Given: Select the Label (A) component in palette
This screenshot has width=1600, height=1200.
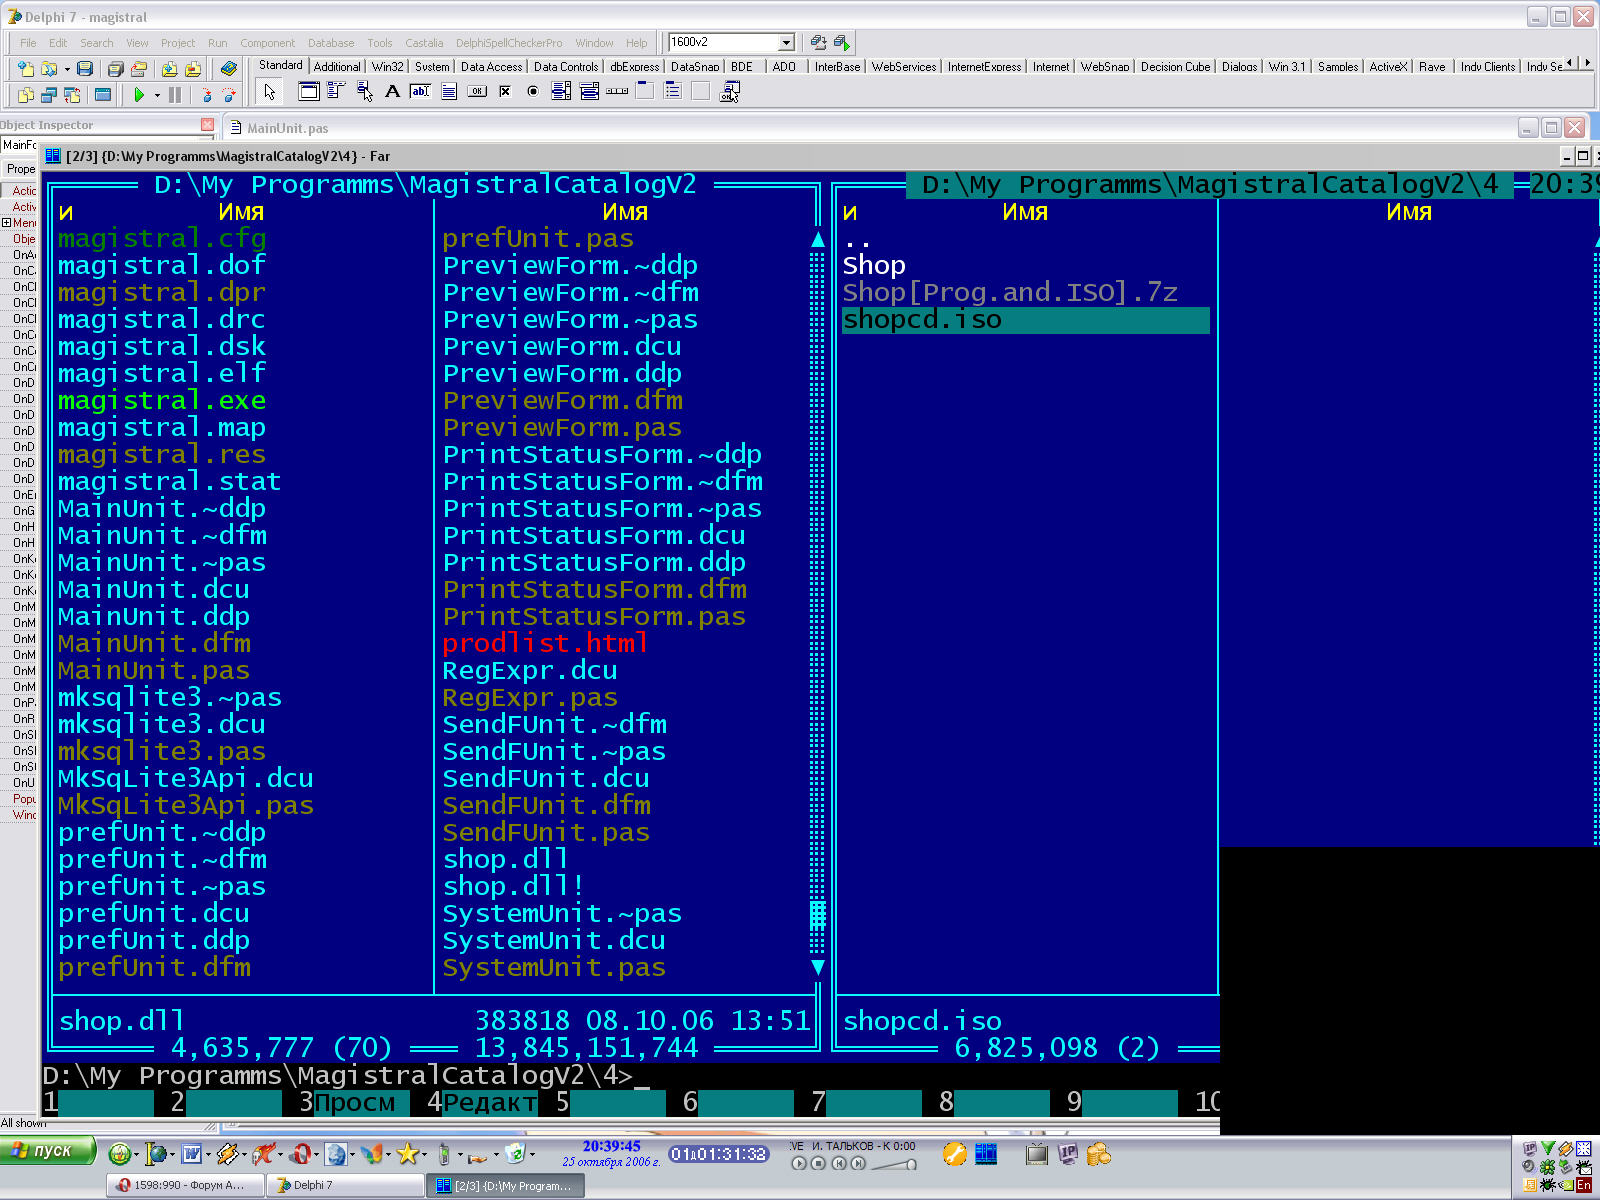Looking at the screenshot, I should (x=392, y=92).
